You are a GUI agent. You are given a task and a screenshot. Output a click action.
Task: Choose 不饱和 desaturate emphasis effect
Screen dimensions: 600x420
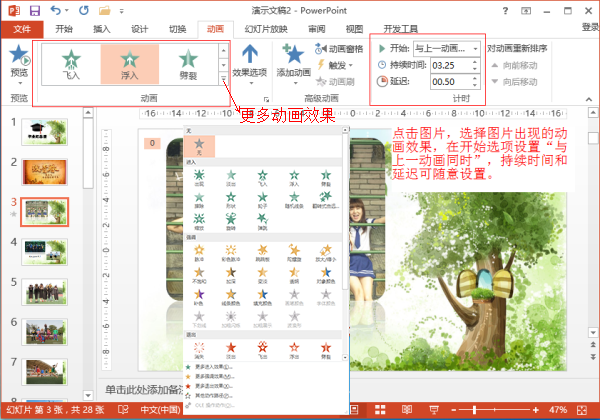(199, 275)
